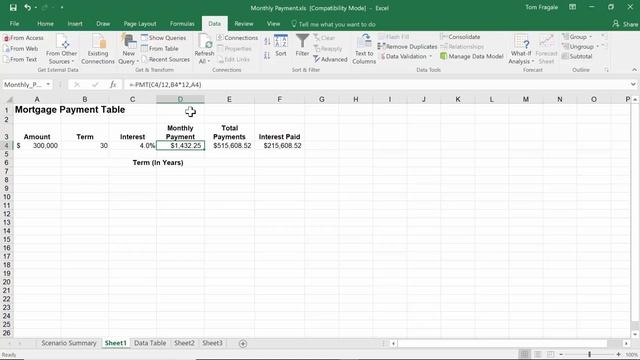Sort A to Z ascending
This screenshot has height=360, width=640.
click(x=267, y=41)
